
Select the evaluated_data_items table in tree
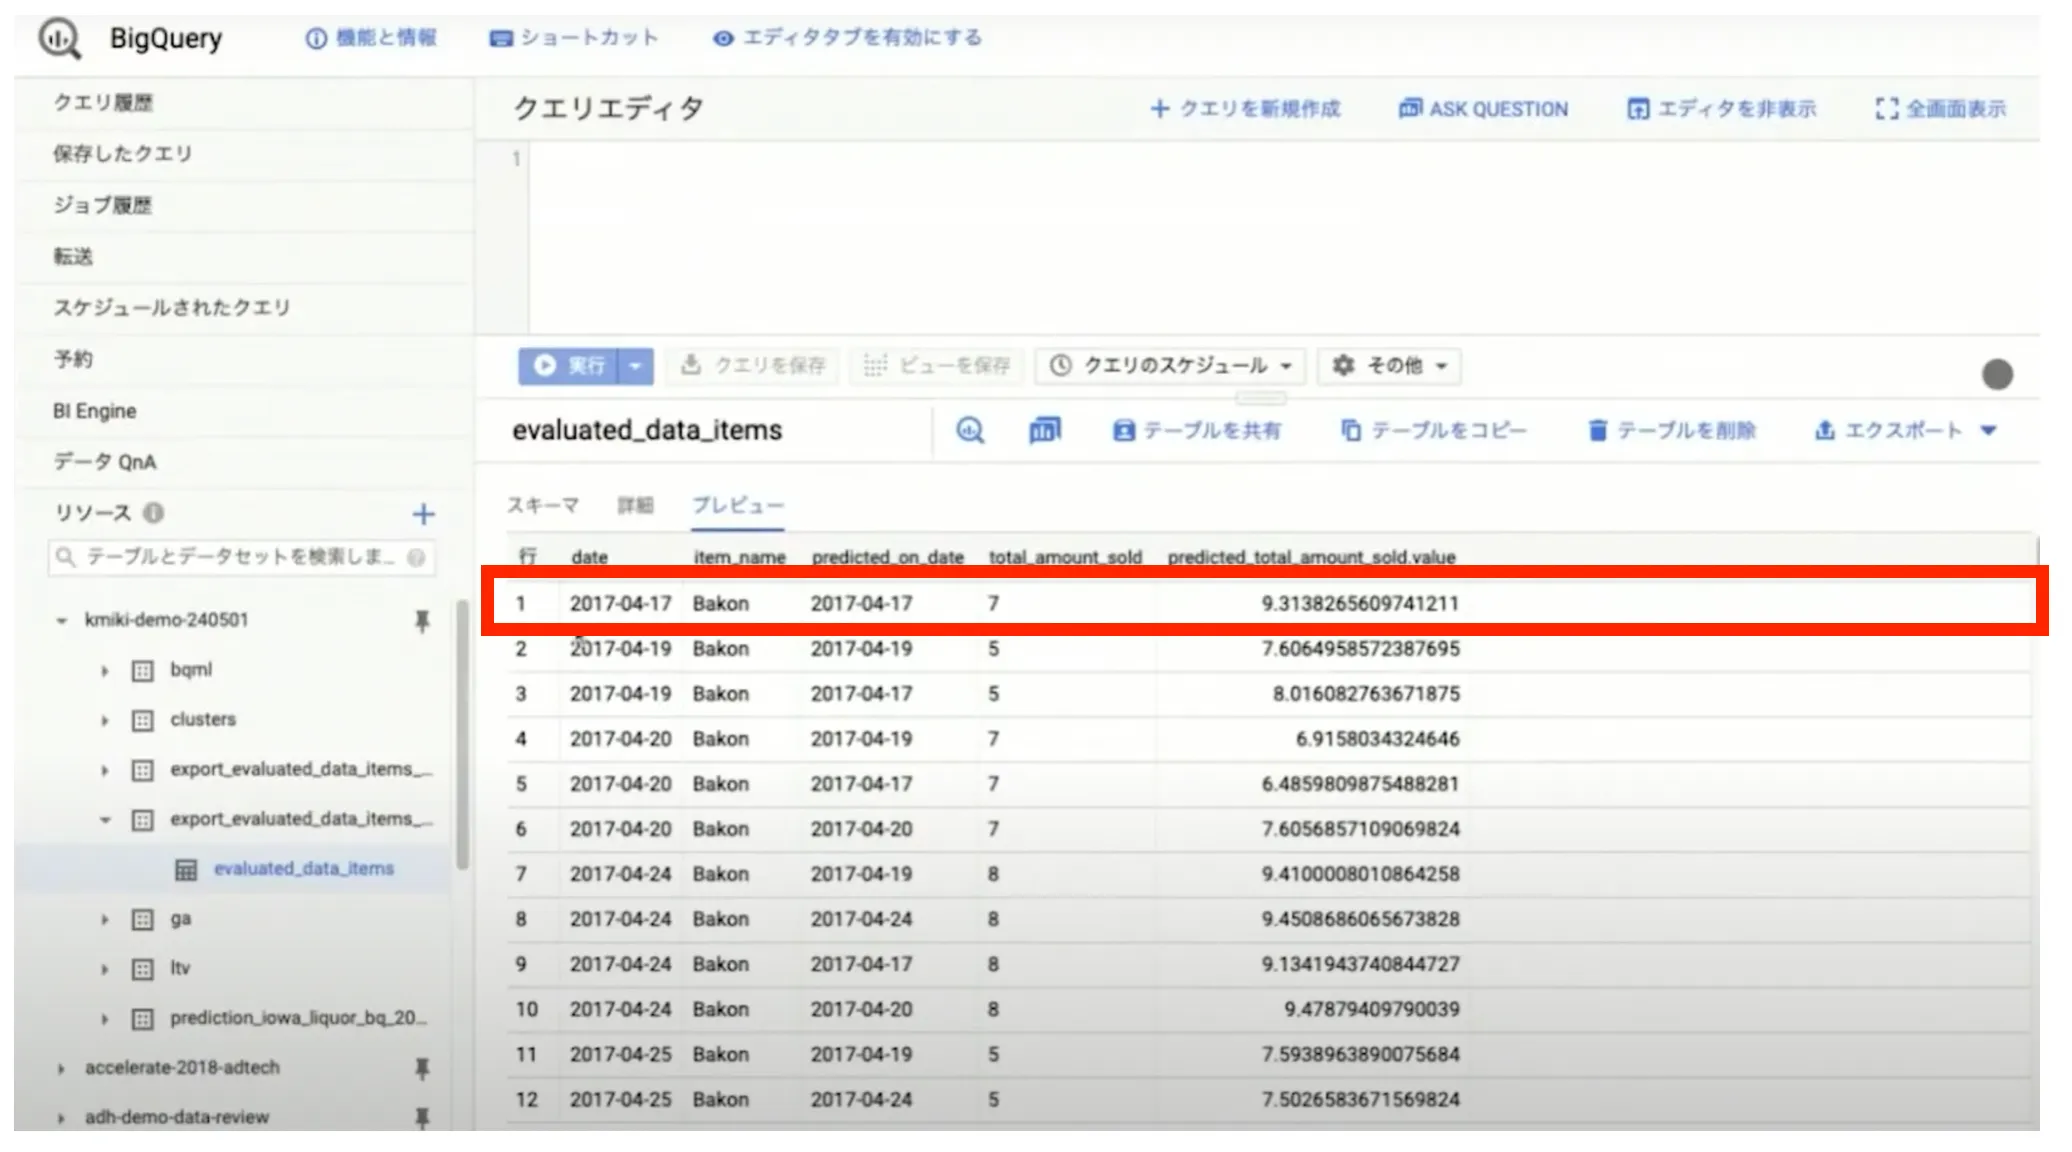(303, 869)
